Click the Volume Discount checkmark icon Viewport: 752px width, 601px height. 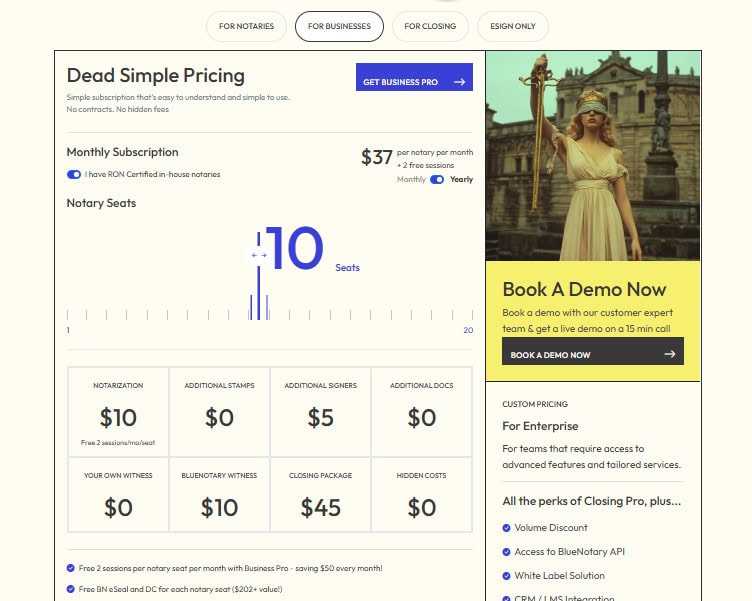coord(506,527)
